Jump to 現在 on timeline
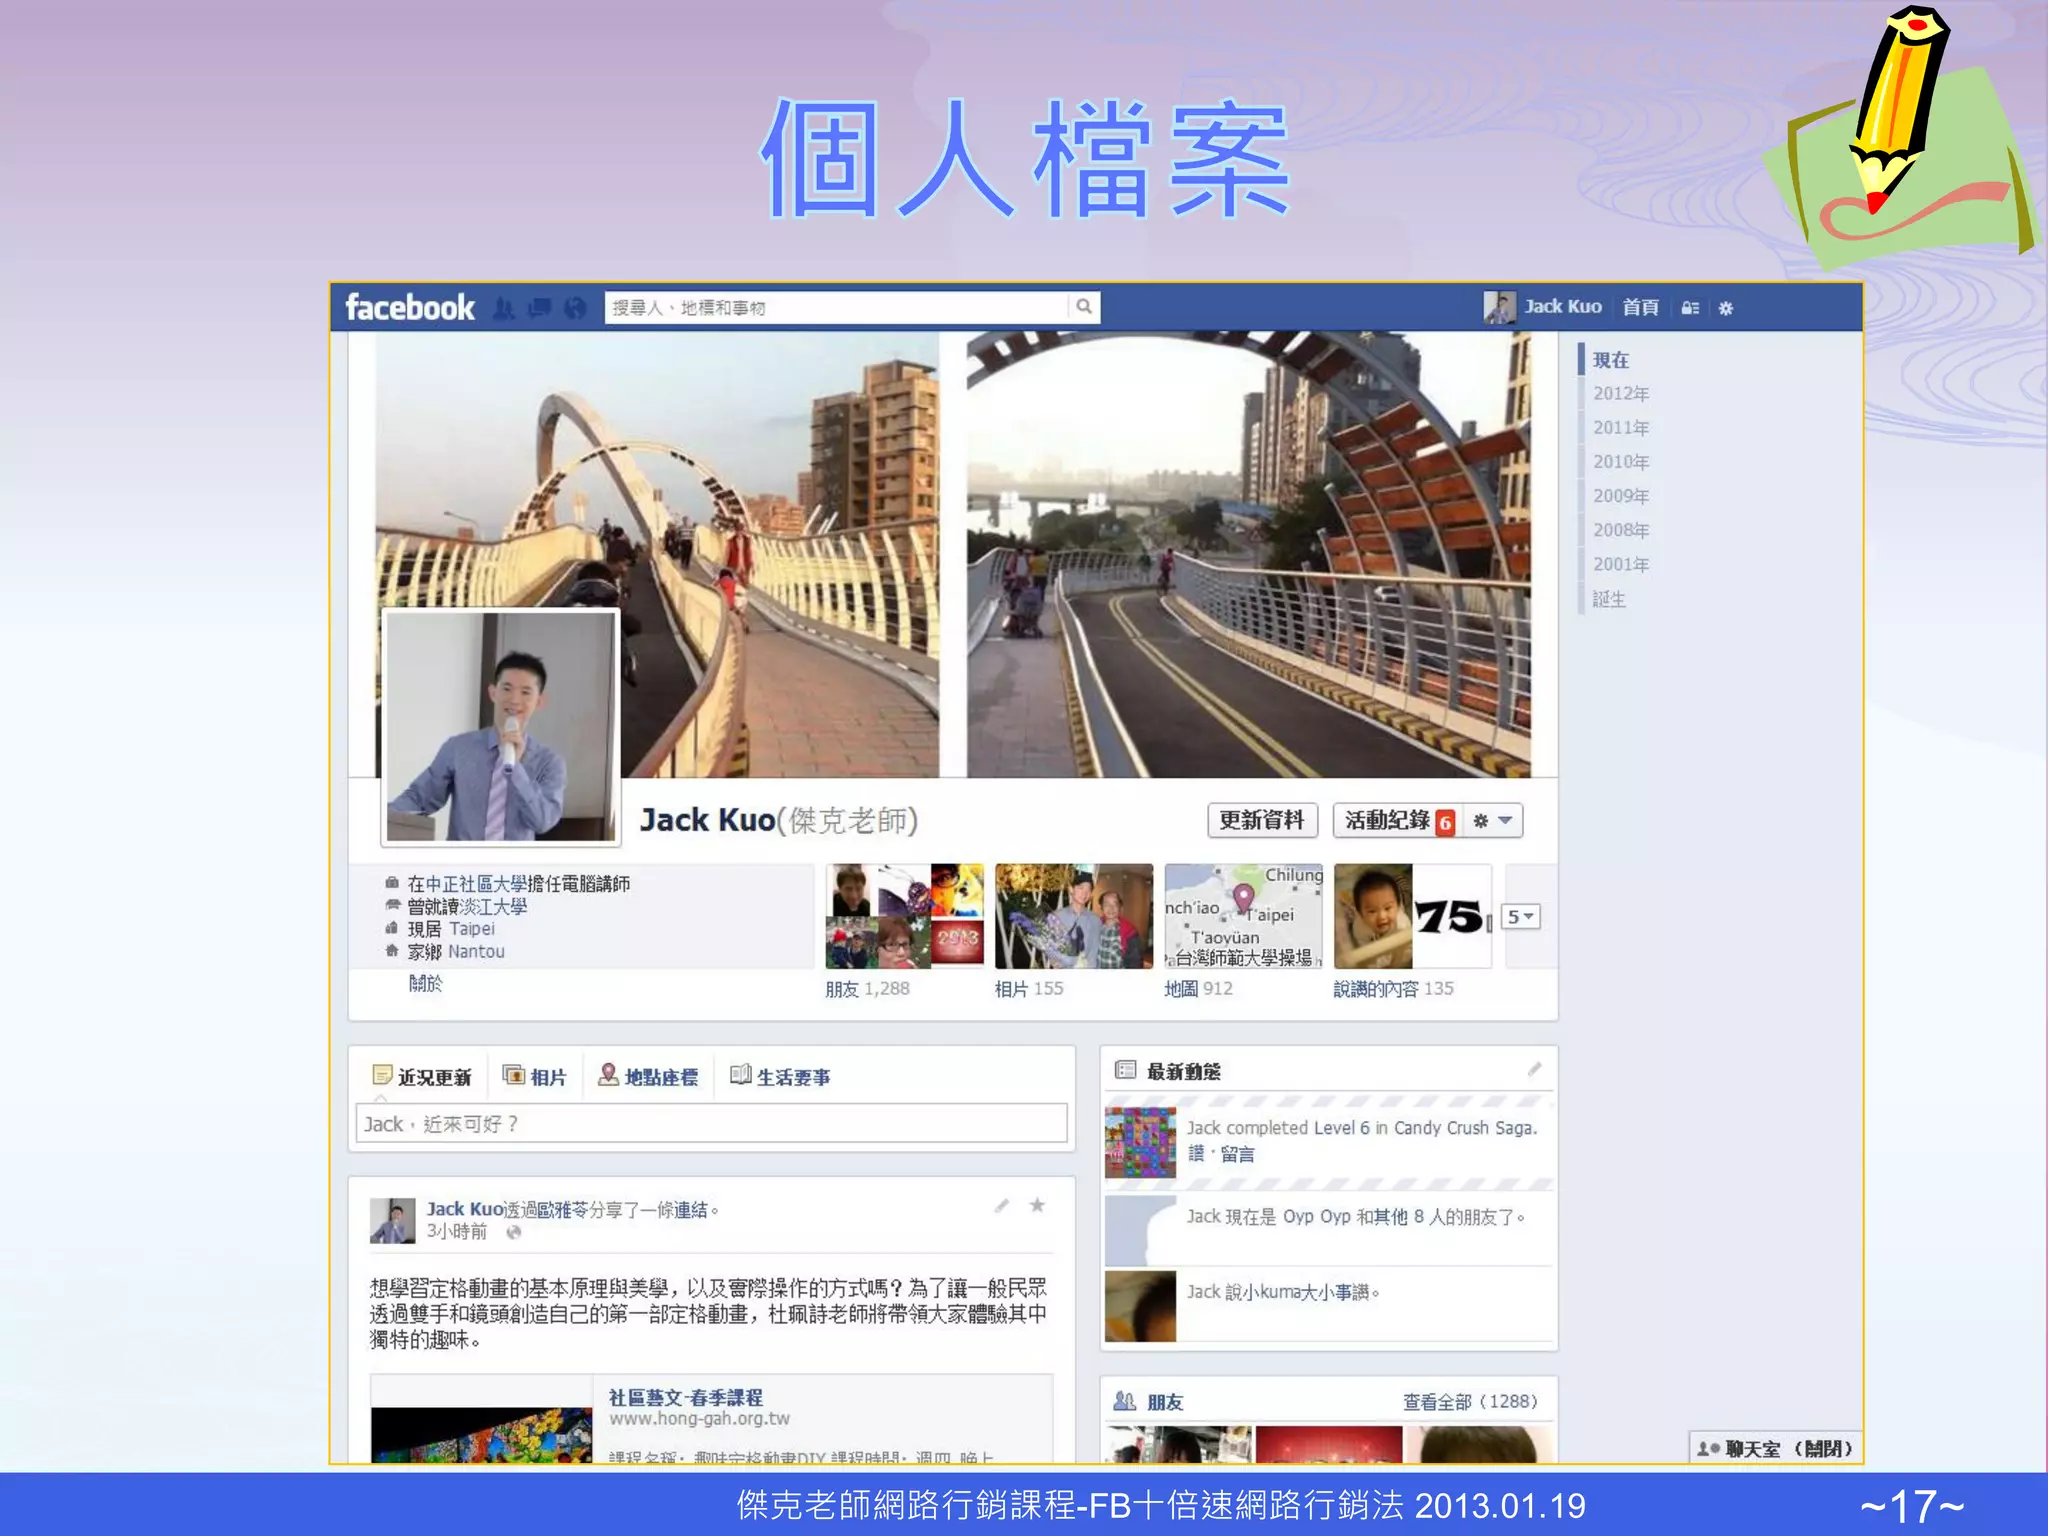The height and width of the screenshot is (1536, 2048). [x=1611, y=360]
